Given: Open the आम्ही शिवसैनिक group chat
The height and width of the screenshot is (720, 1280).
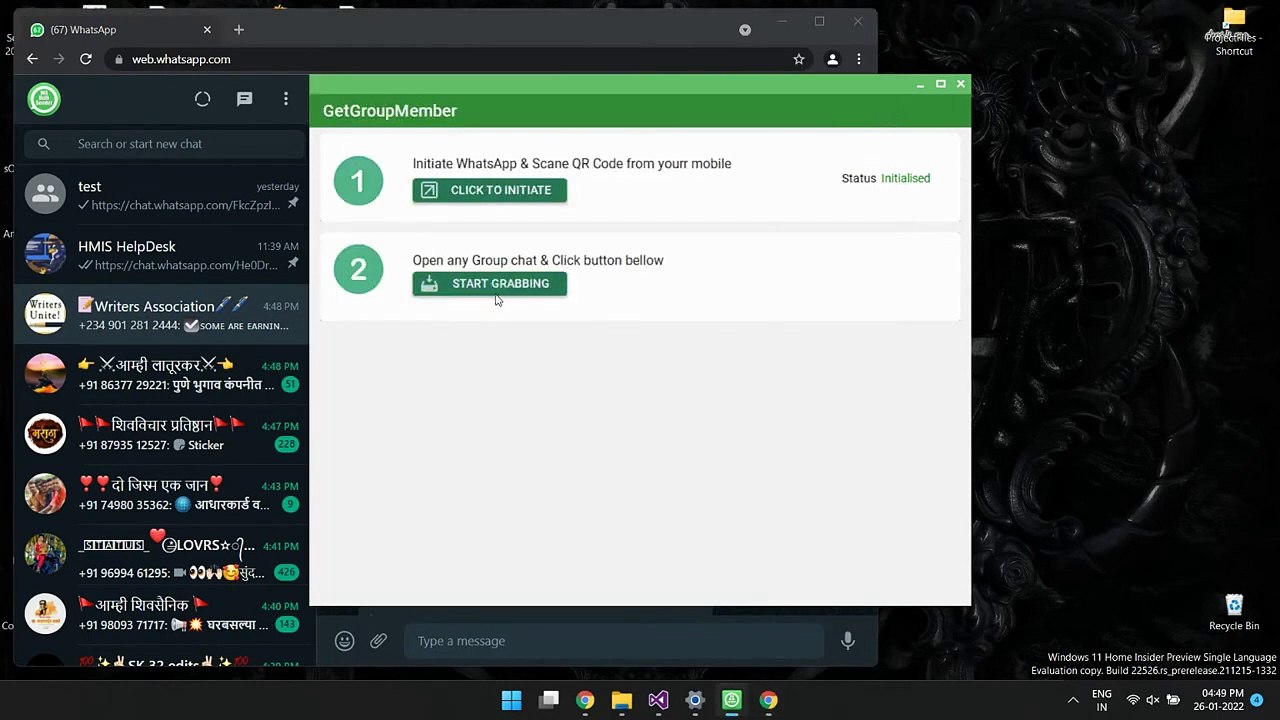Looking at the screenshot, I should point(162,615).
